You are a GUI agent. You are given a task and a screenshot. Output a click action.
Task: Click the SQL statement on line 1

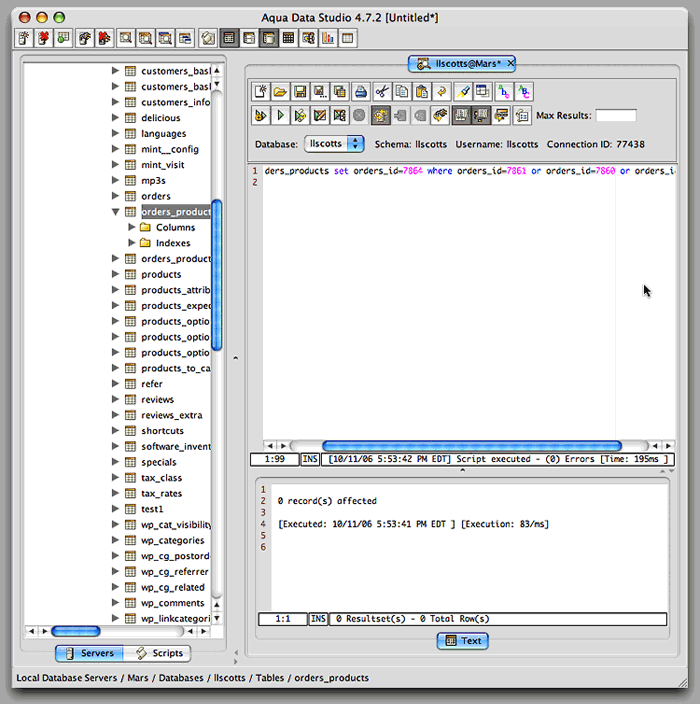coord(470,171)
